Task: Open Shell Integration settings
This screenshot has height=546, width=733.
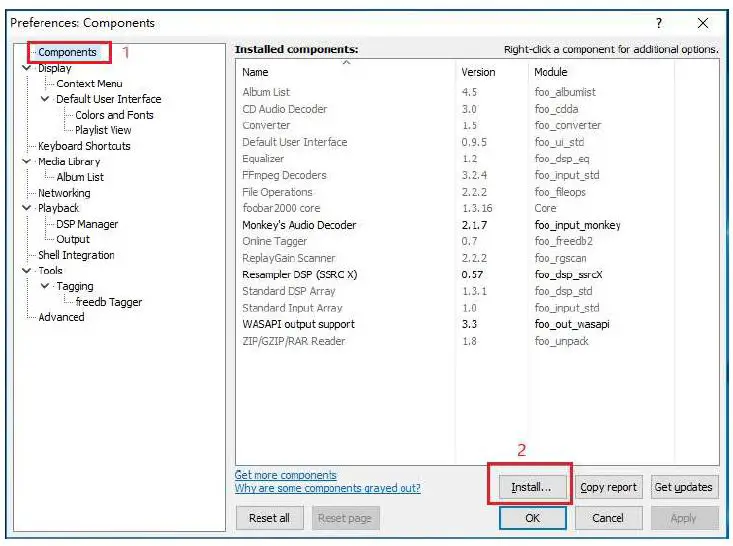Action: (76, 255)
